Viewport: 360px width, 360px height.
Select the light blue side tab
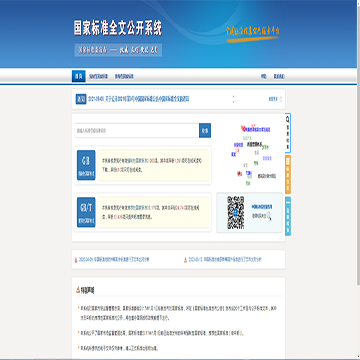[x=288, y=216]
